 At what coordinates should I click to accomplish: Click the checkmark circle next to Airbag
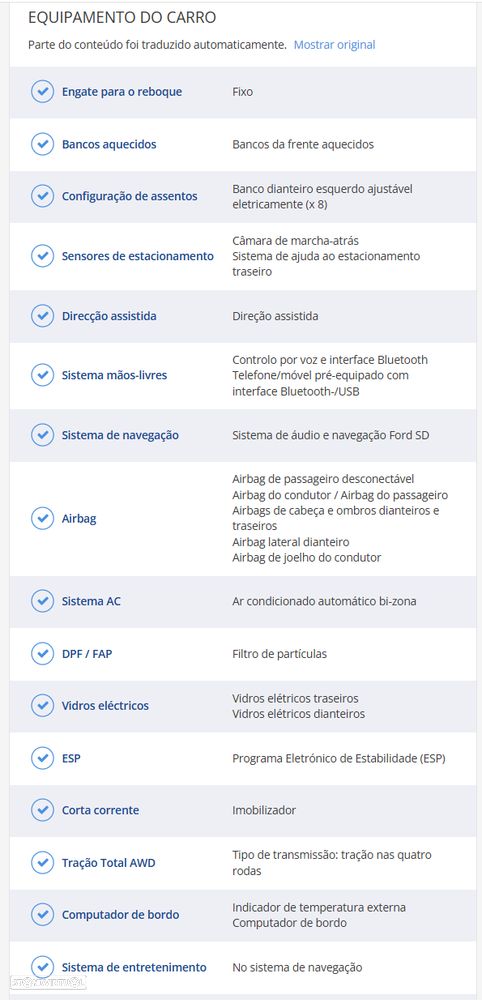click(42, 518)
